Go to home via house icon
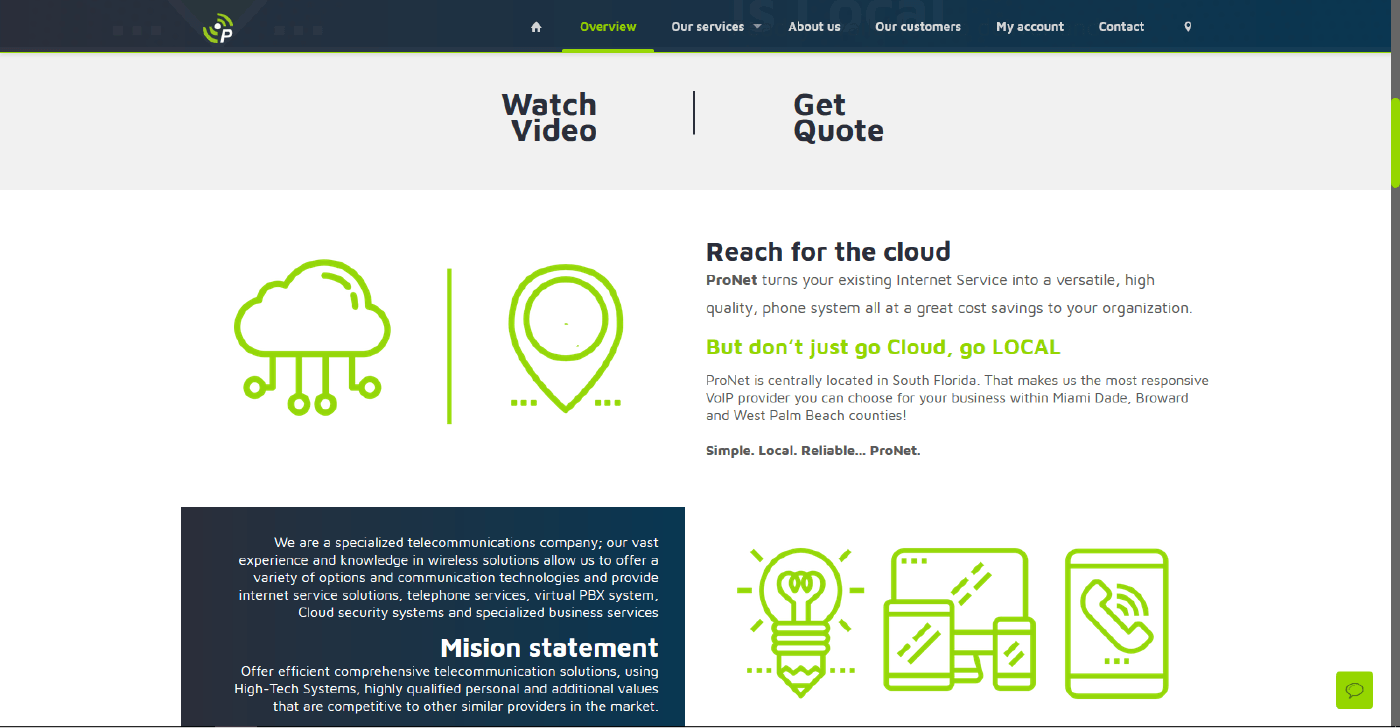The image size is (1400, 728). (x=536, y=27)
